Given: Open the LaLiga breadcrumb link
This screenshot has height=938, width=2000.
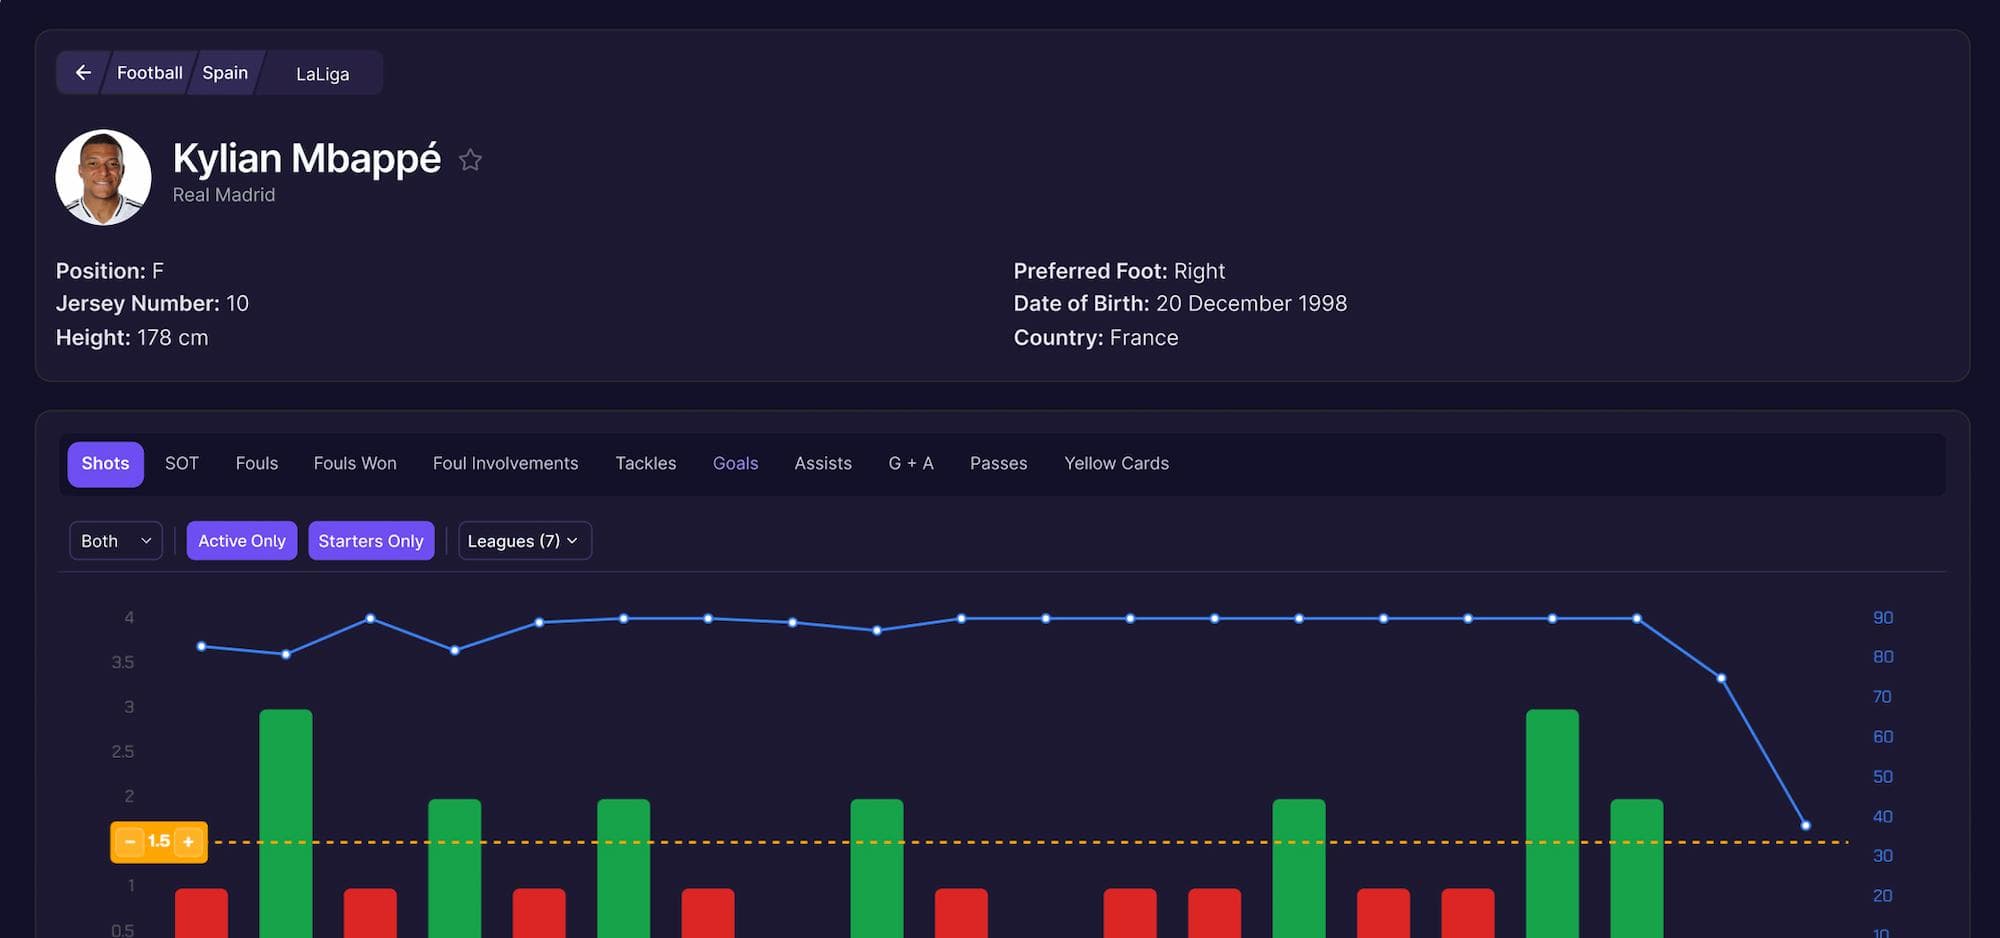Looking at the screenshot, I should click(x=321, y=73).
